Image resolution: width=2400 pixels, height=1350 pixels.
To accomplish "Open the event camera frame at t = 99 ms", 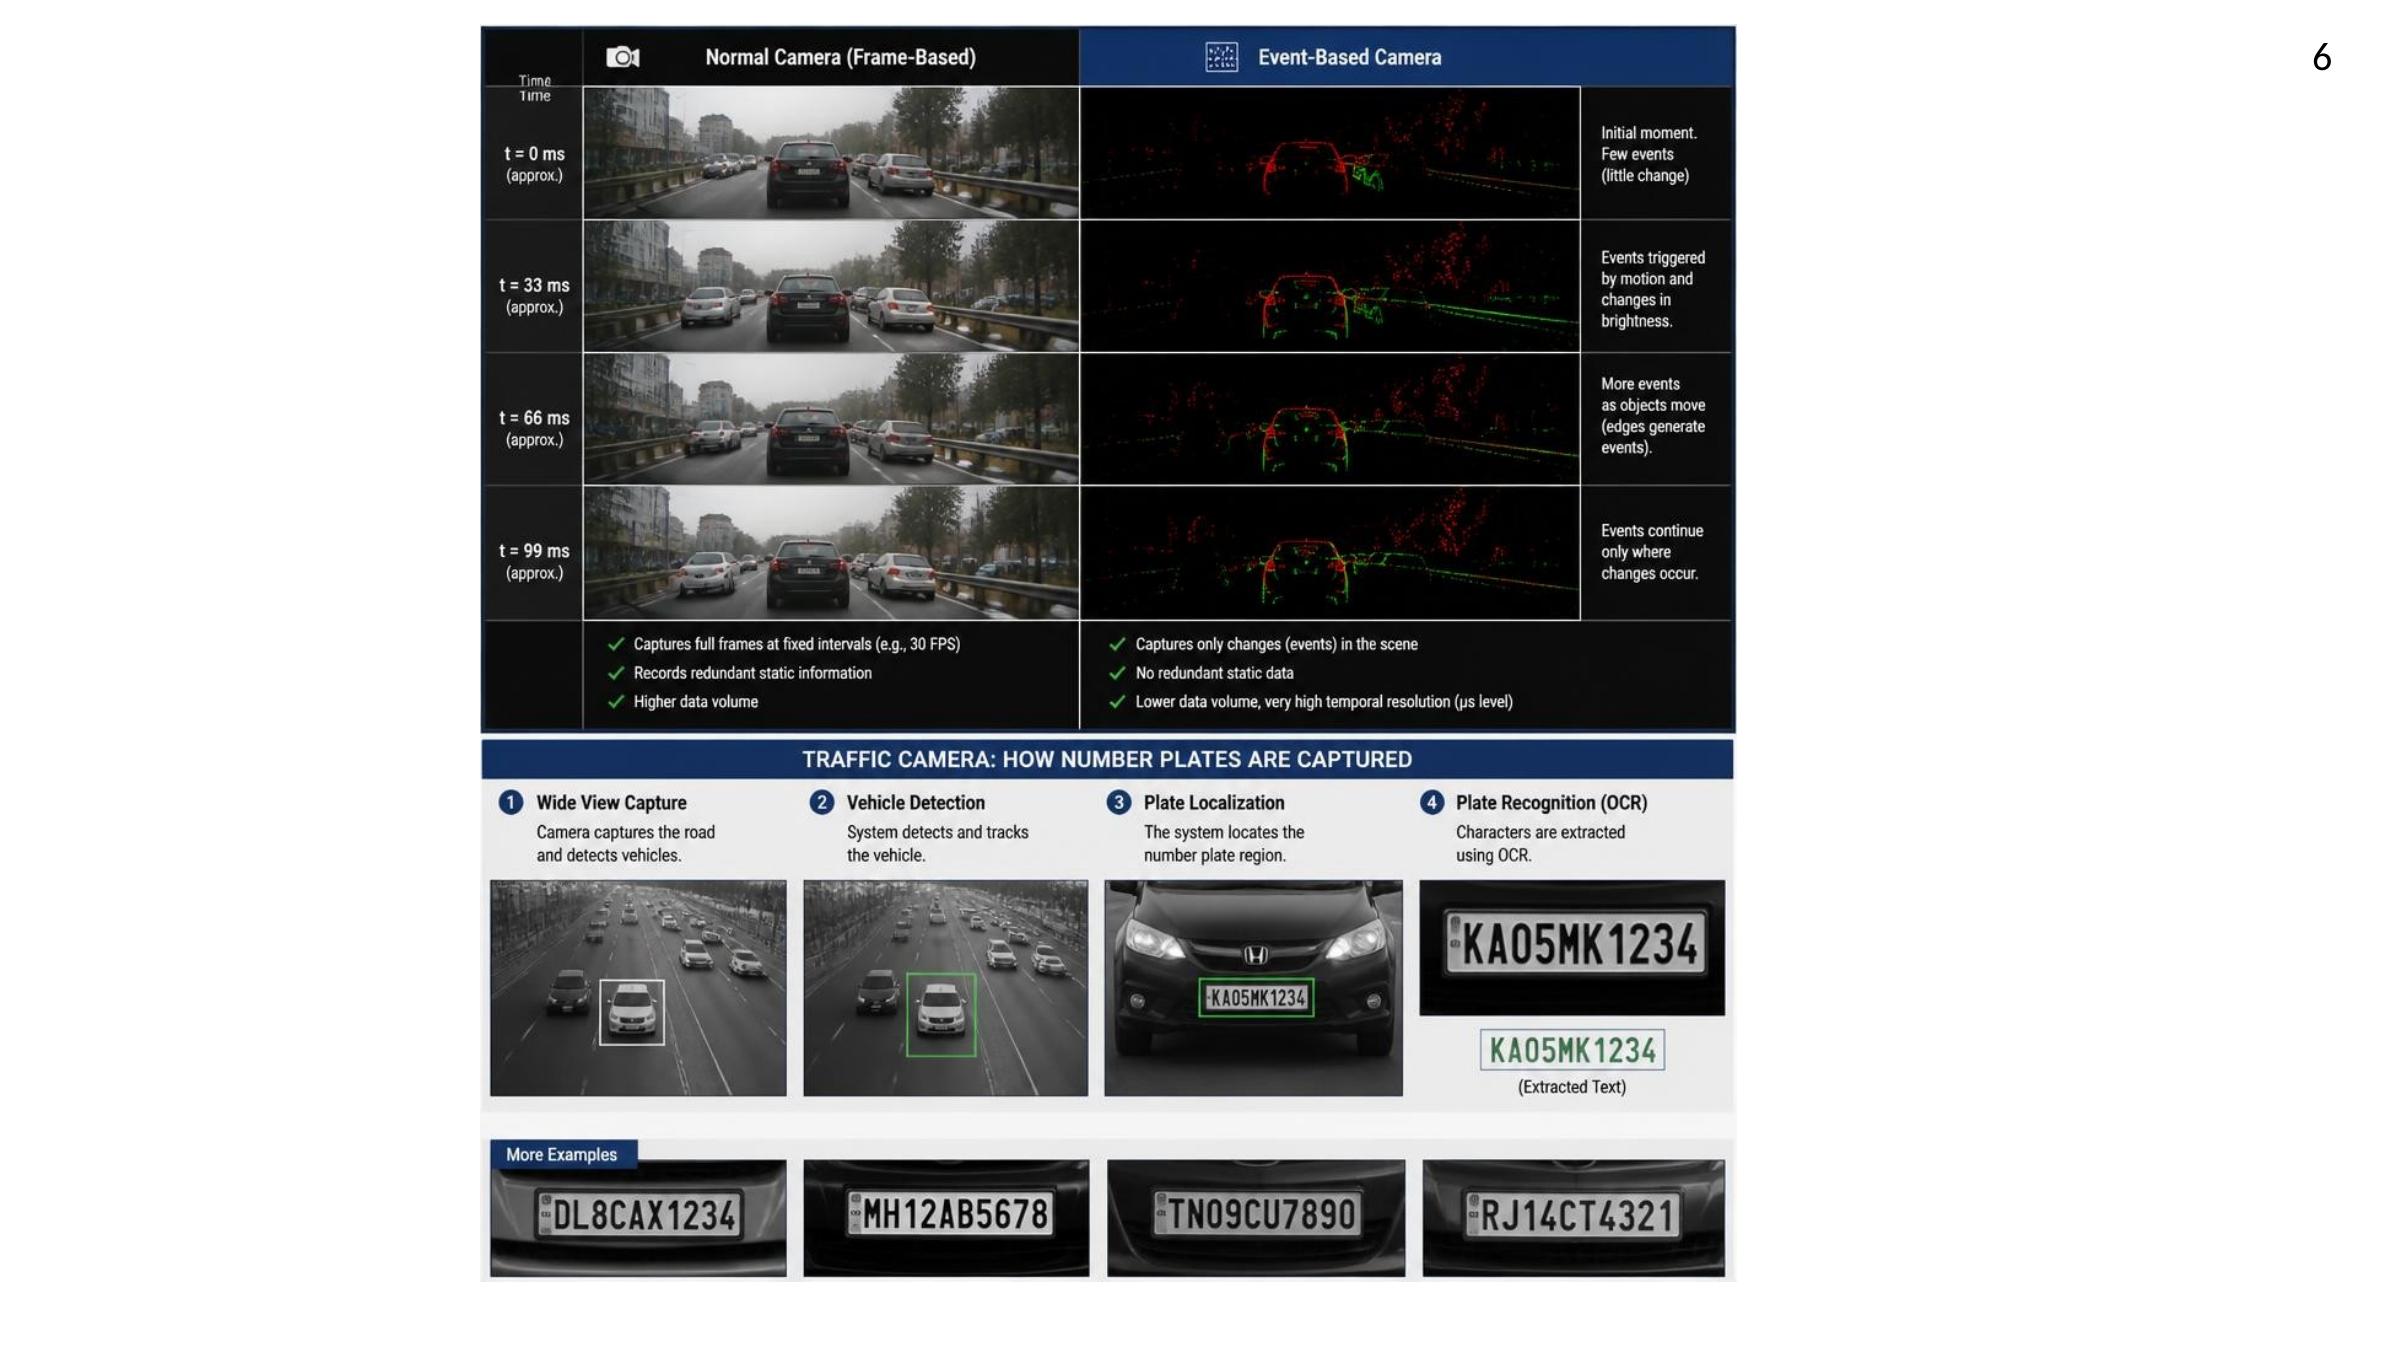I will click(1330, 553).
